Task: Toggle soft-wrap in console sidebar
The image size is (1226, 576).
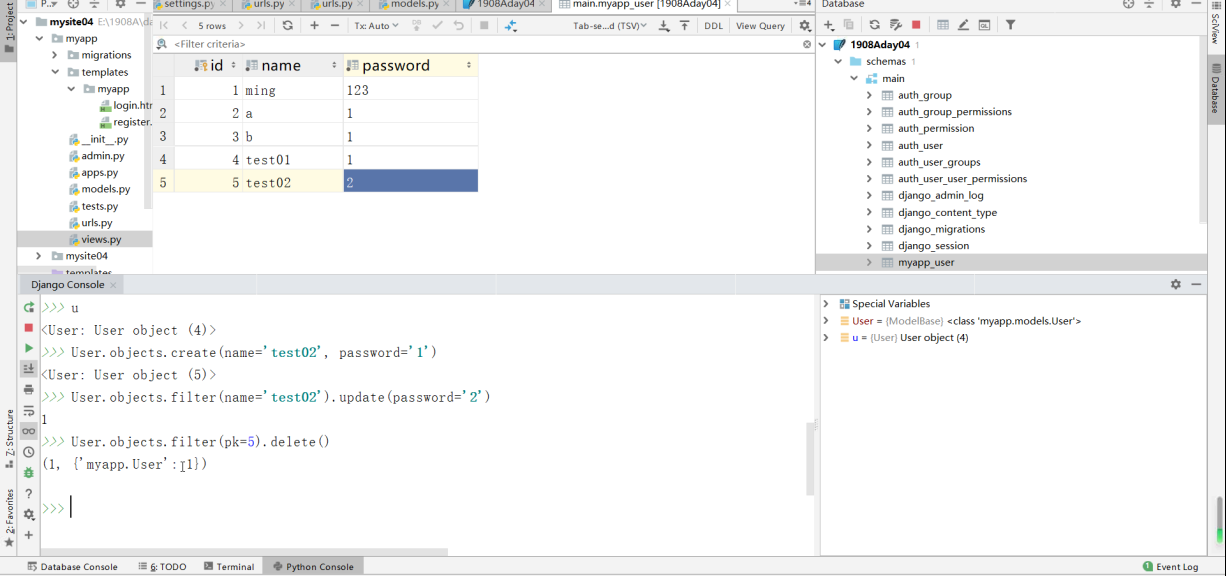Action: (29, 410)
